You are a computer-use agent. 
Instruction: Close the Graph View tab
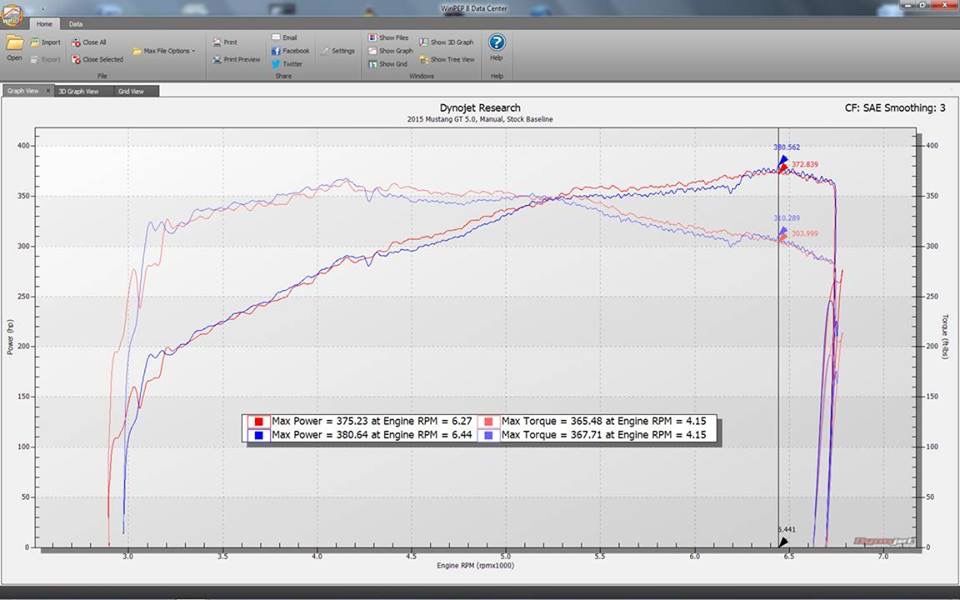(x=48, y=91)
